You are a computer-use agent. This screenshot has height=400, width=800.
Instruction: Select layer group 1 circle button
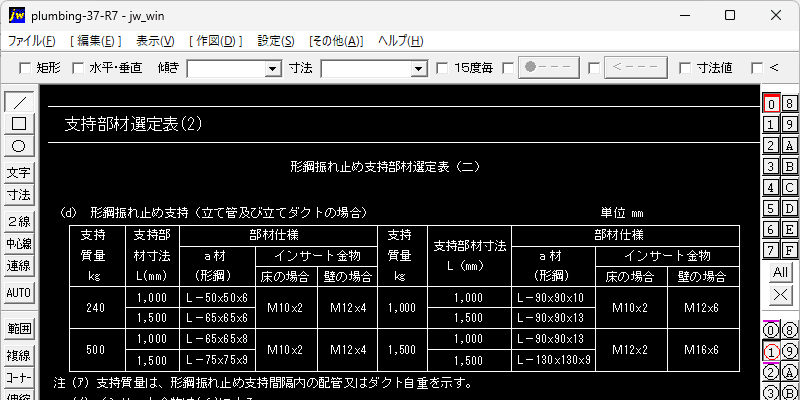(x=771, y=352)
